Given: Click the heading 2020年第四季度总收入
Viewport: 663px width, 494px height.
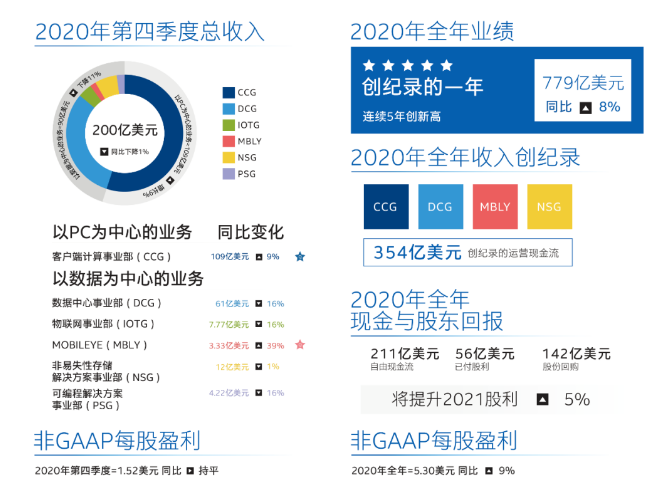Looking at the screenshot, I should pos(150,32).
